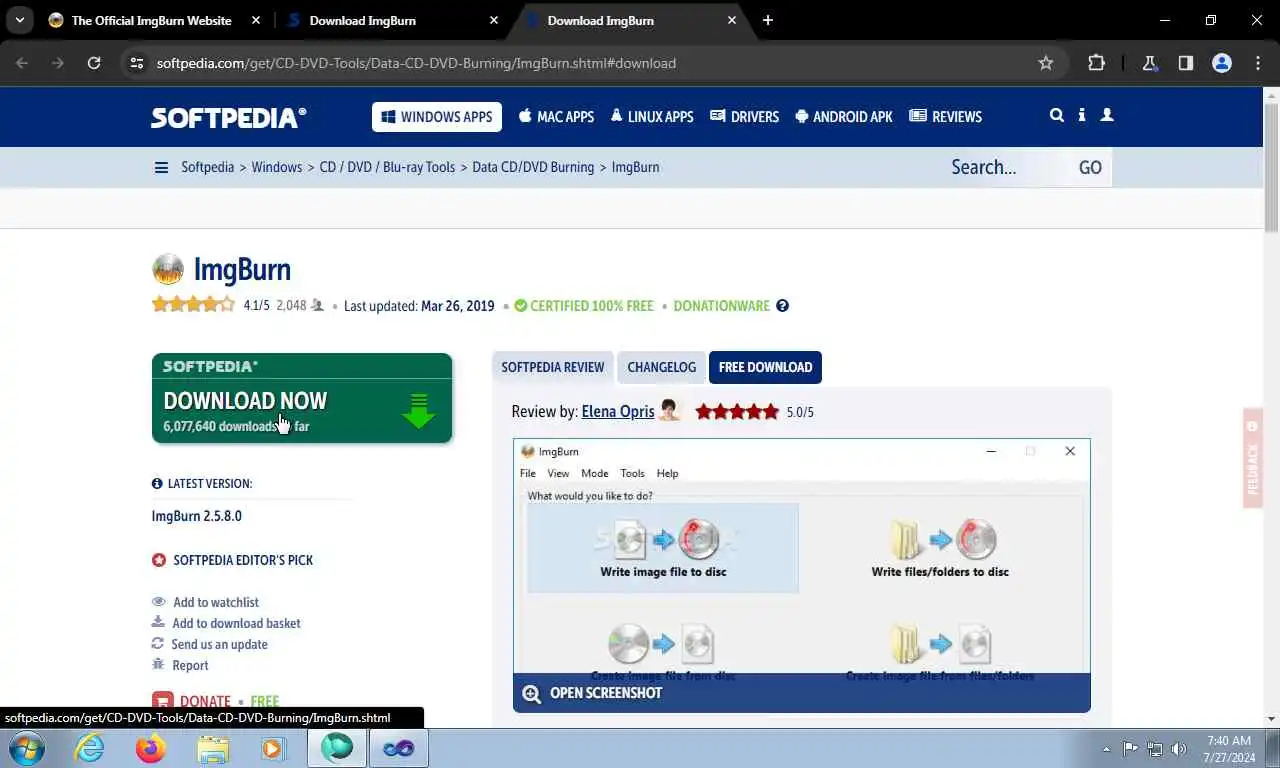Click the user star rating 4.1/5
Viewport: 1280px width, 768px height.
click(193, 305)
